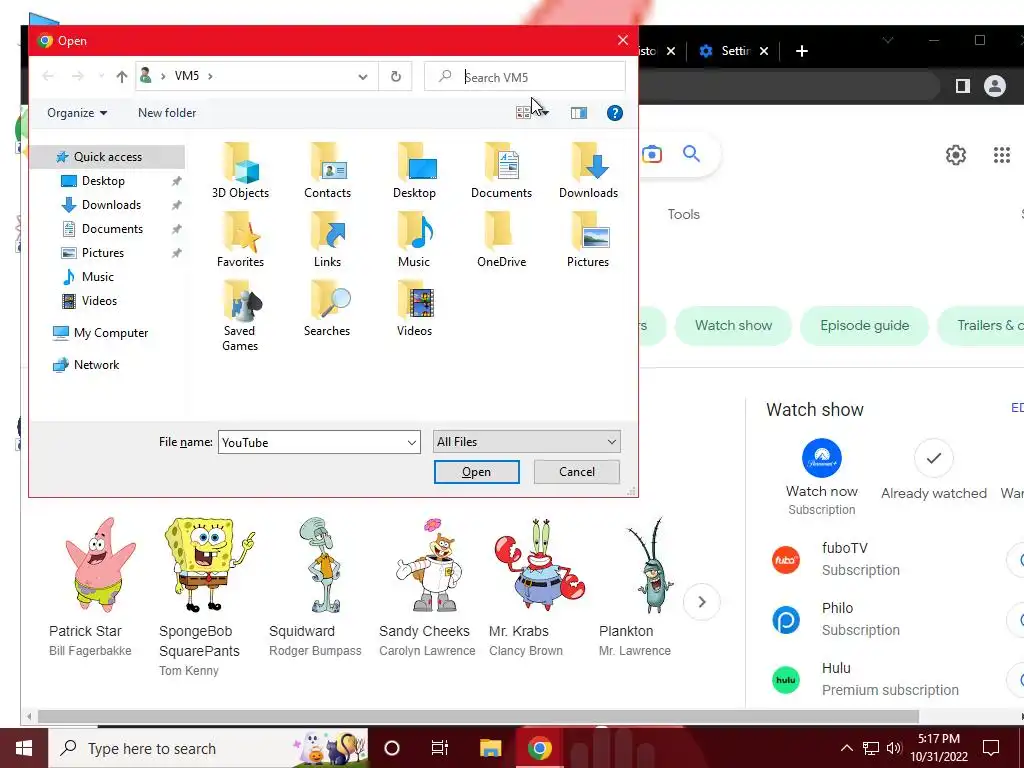Open the File name dropdown arrow

412,443
